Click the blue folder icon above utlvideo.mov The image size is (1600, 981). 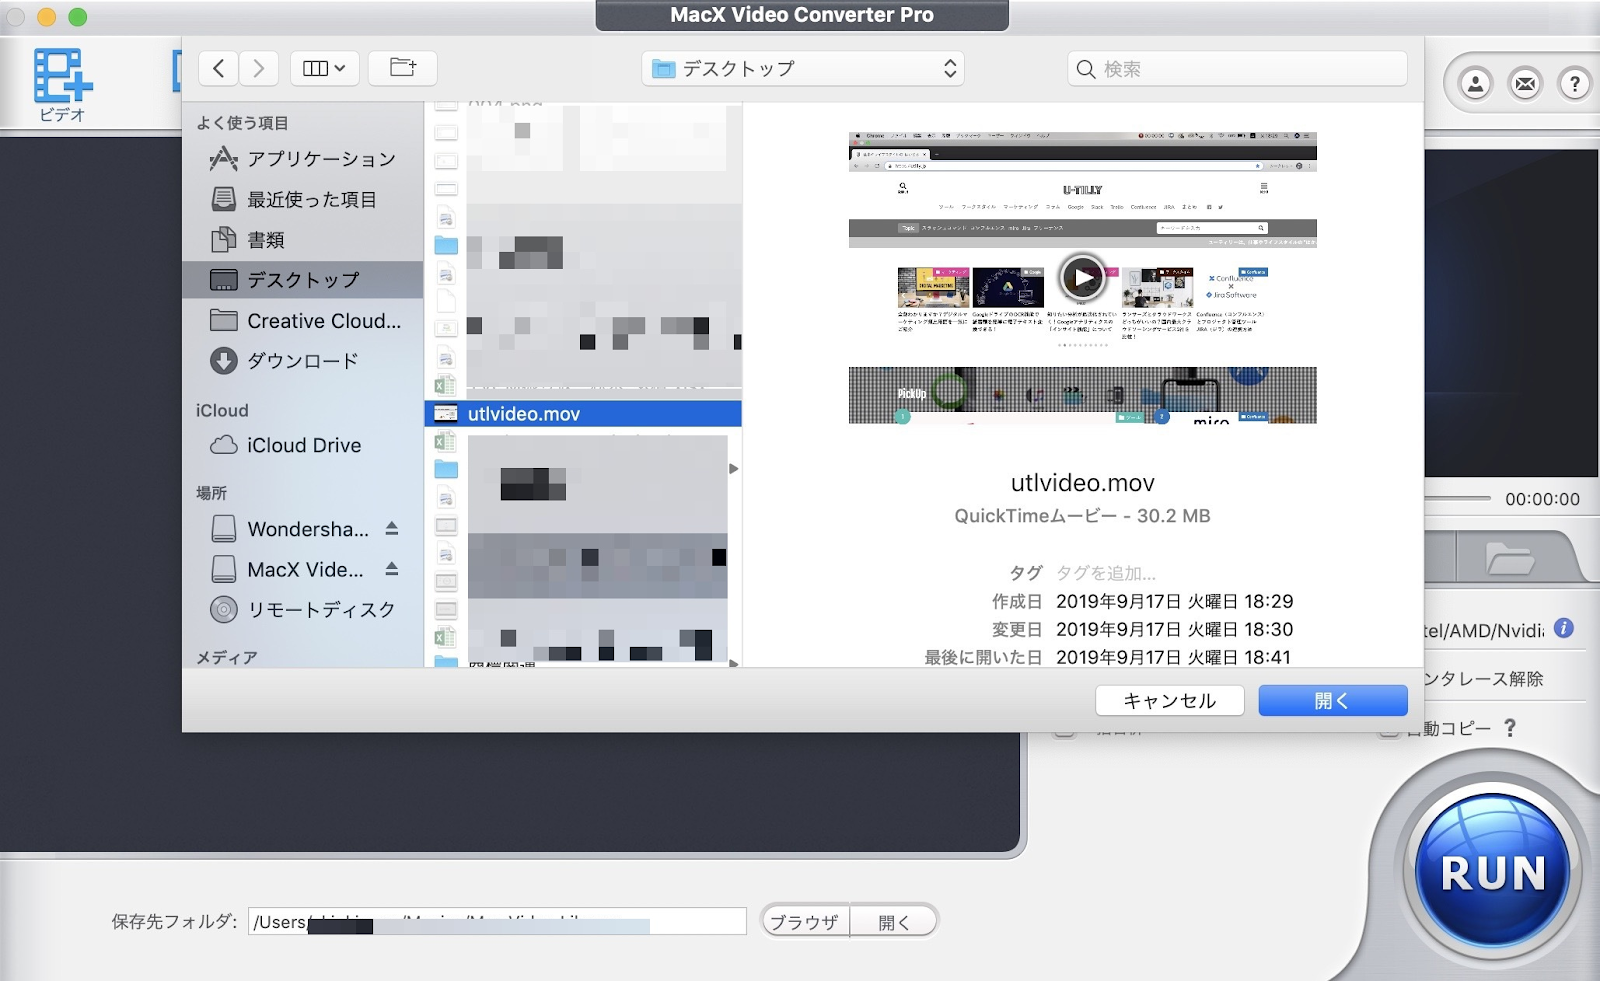pyautogui.click(x=446, y=245)
